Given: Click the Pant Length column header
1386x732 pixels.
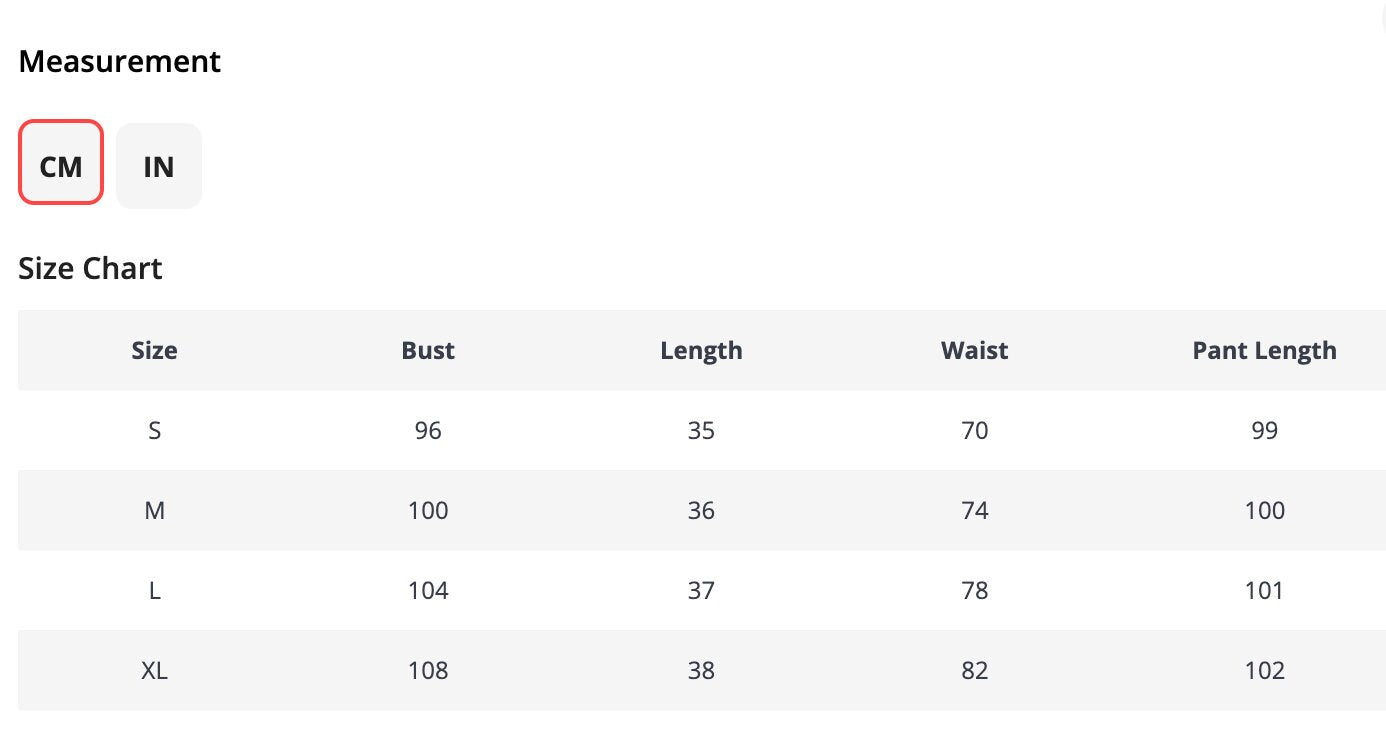Looking at the screenshot, I should click(1264, 351).
